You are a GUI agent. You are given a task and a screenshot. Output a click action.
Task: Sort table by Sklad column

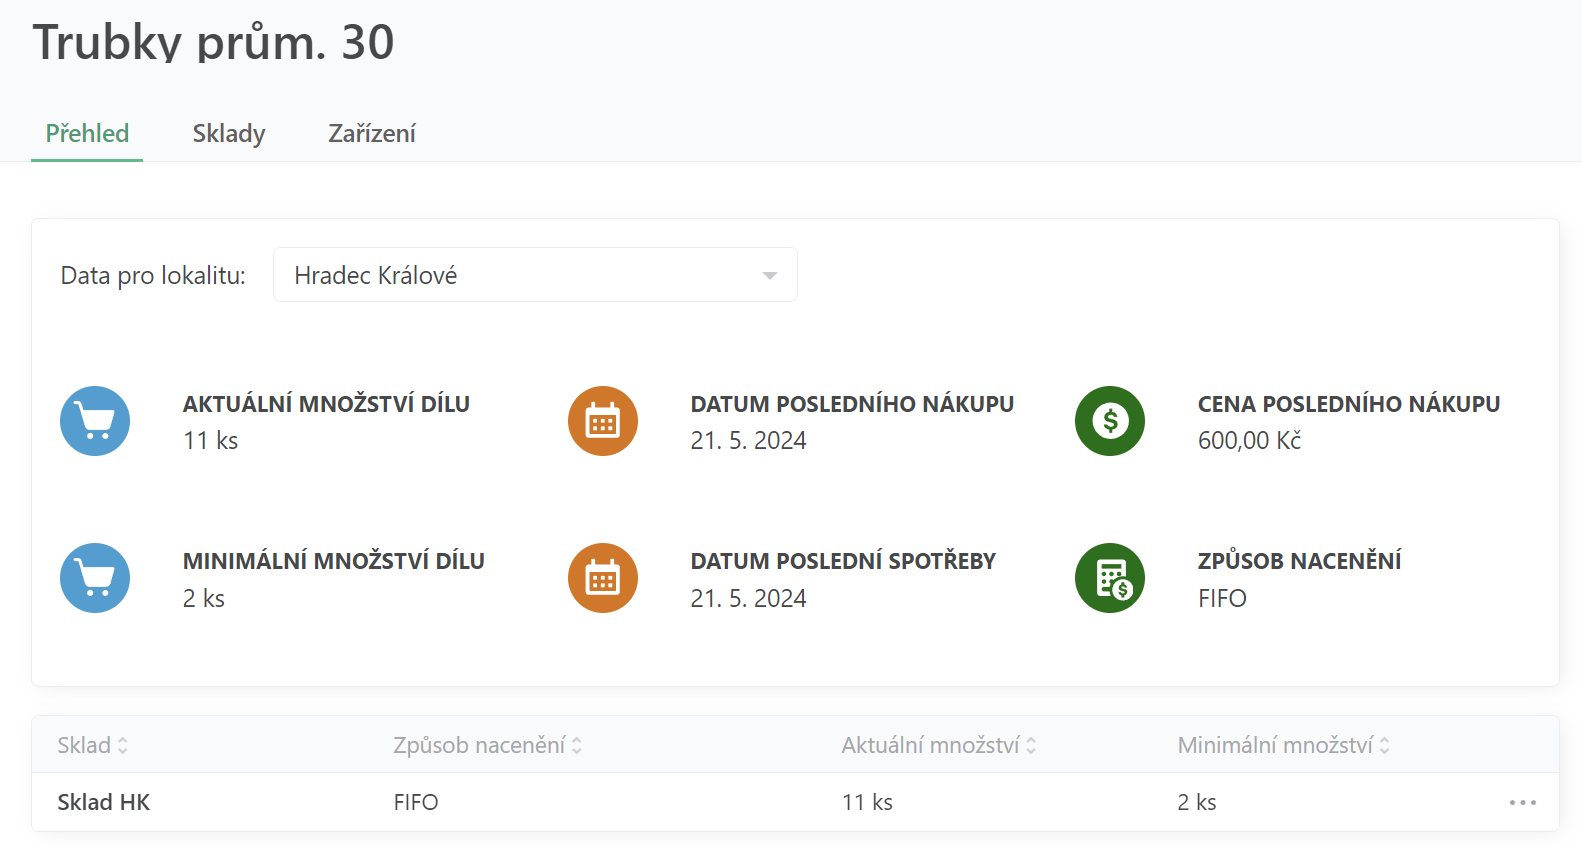click(x=93, y=745)
